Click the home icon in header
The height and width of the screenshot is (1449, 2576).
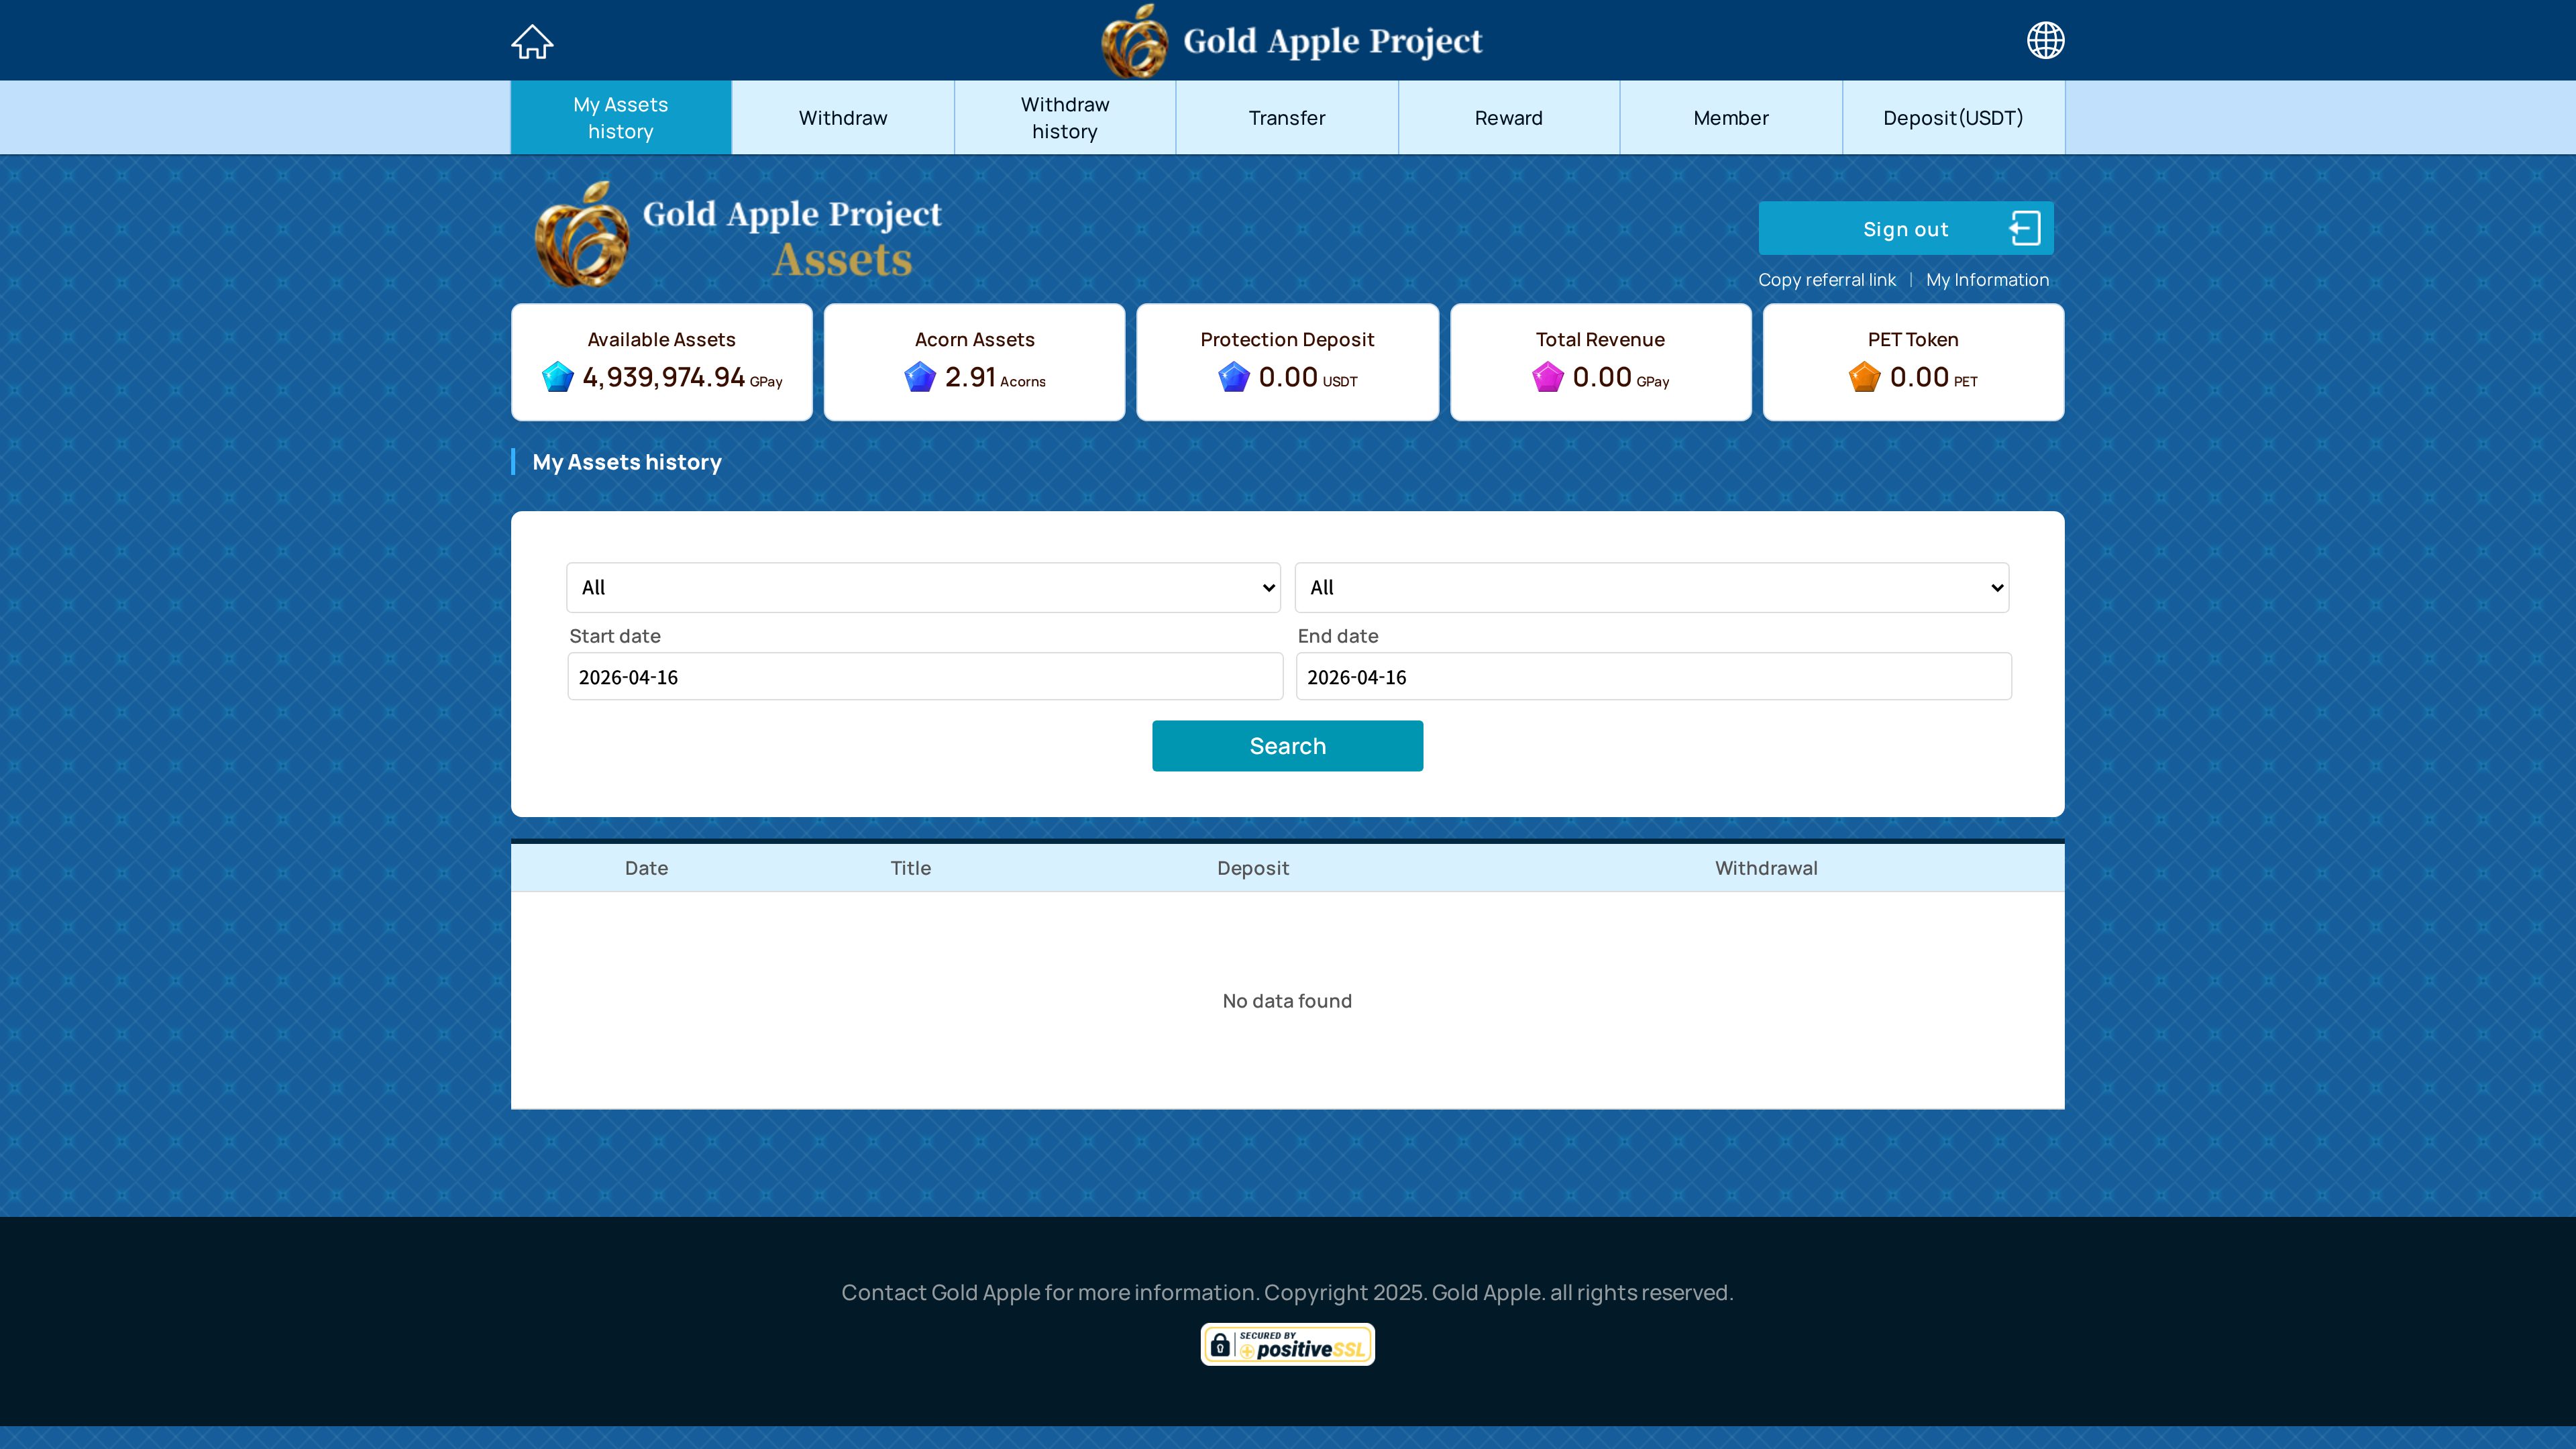532,41
